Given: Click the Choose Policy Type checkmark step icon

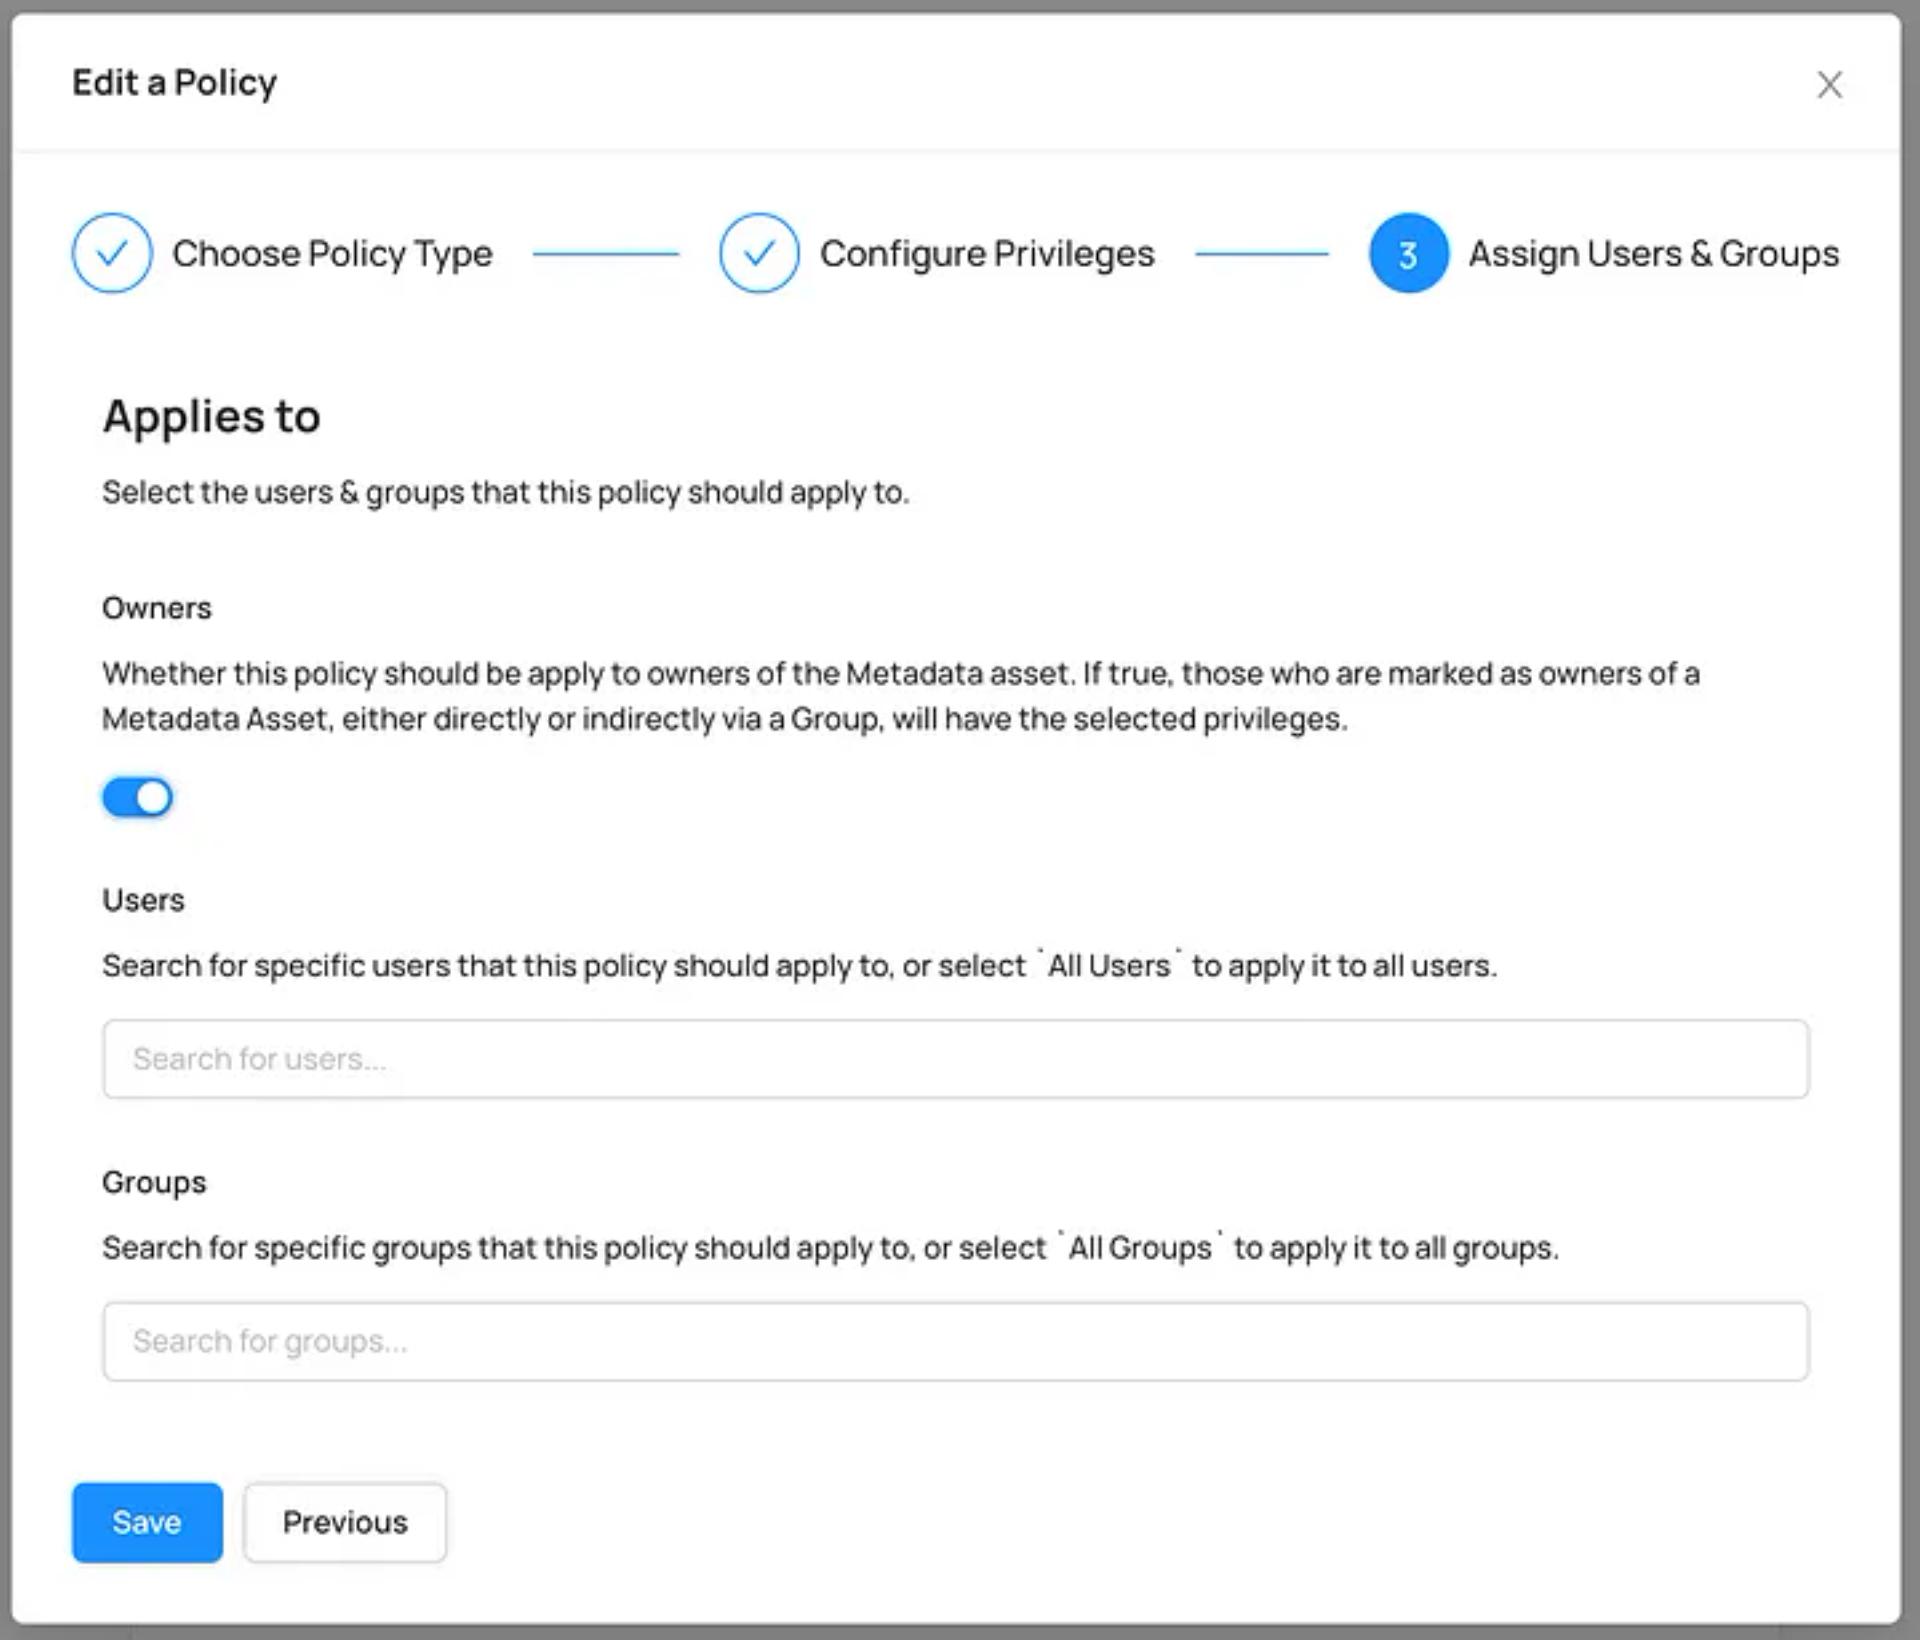Looking at the screenshot, I should pyautogui.click(x=112, y=253).
